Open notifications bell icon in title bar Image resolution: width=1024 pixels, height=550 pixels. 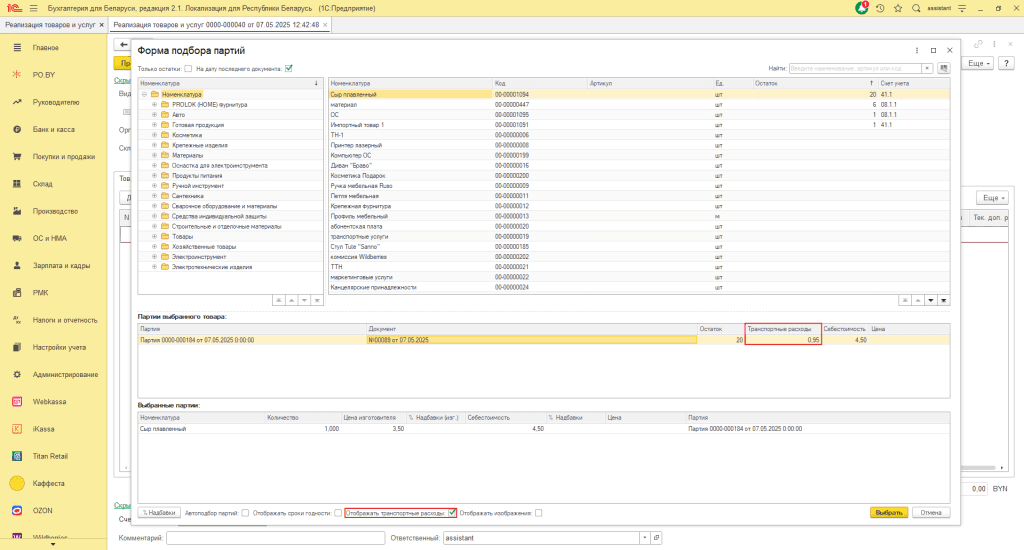click(861, 8)
